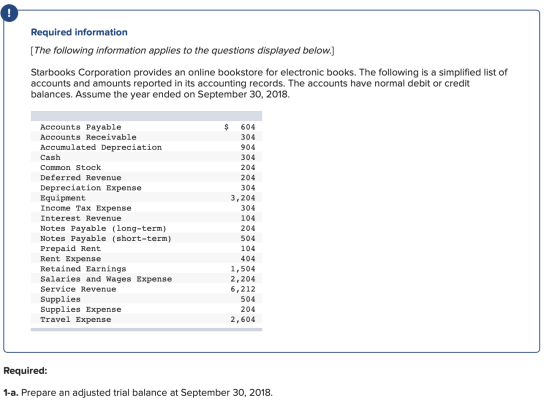This screenshot has height=411, width=560.
Task: Click the gray table header bar
Action: (x=146, y=116)
